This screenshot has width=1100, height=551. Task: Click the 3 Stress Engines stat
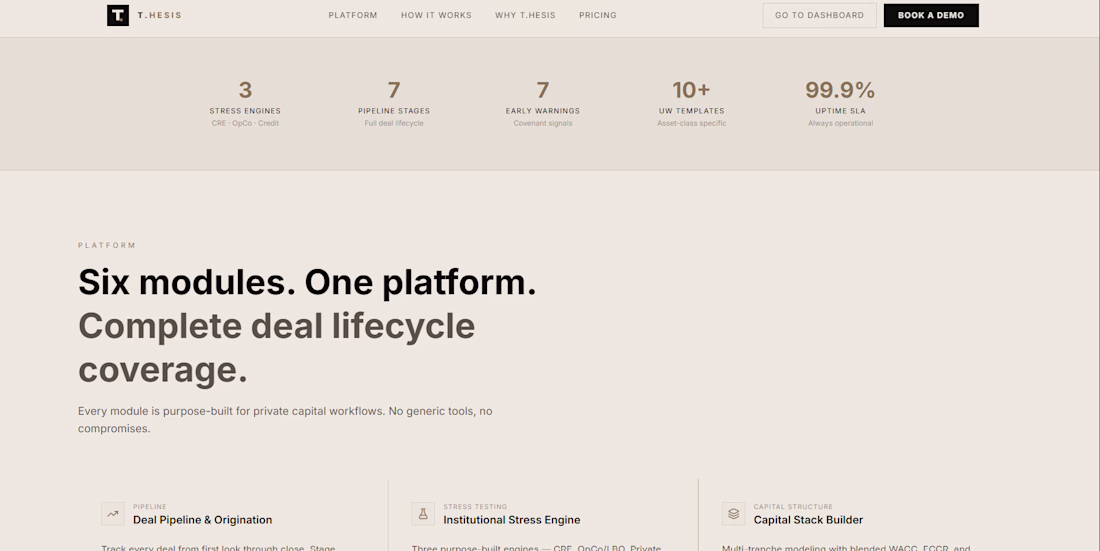[245, 103]
